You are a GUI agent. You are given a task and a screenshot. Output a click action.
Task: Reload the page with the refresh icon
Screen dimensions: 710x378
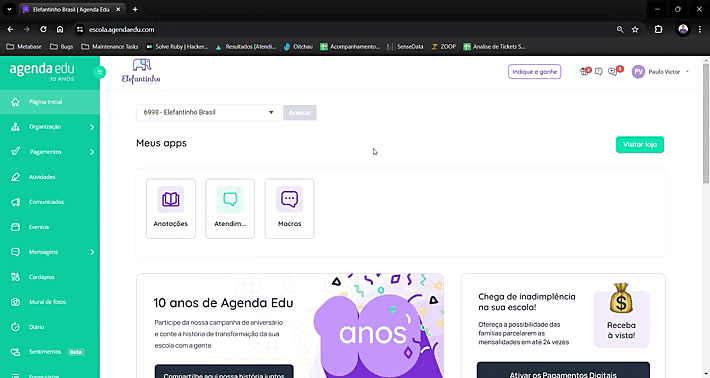43,29
